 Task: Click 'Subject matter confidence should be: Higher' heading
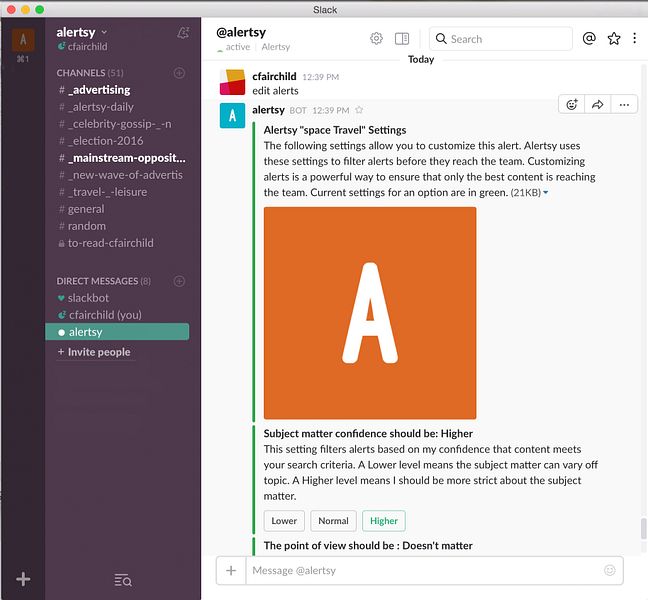[x=368, y=433]
